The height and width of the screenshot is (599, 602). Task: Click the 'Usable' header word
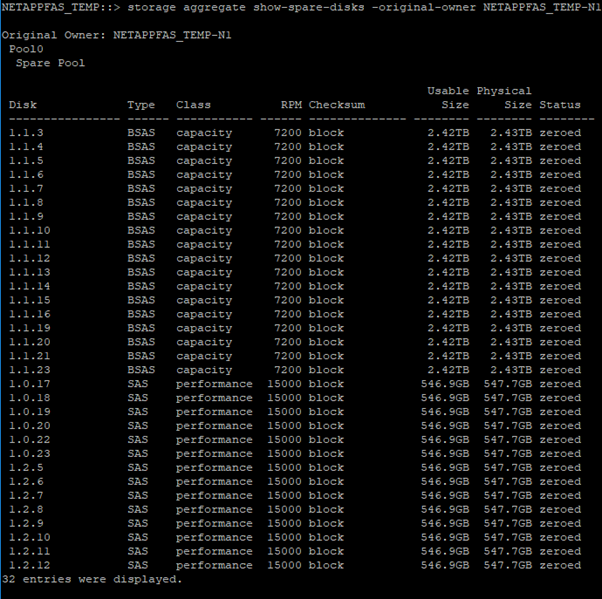coord(448,91)
